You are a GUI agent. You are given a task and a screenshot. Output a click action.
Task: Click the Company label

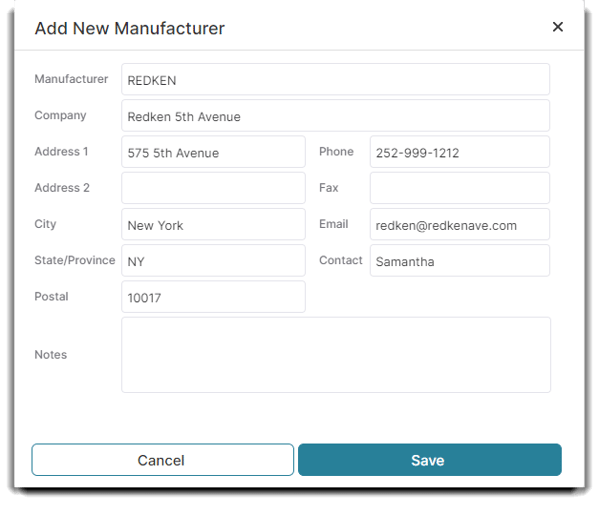click(60, 115)
